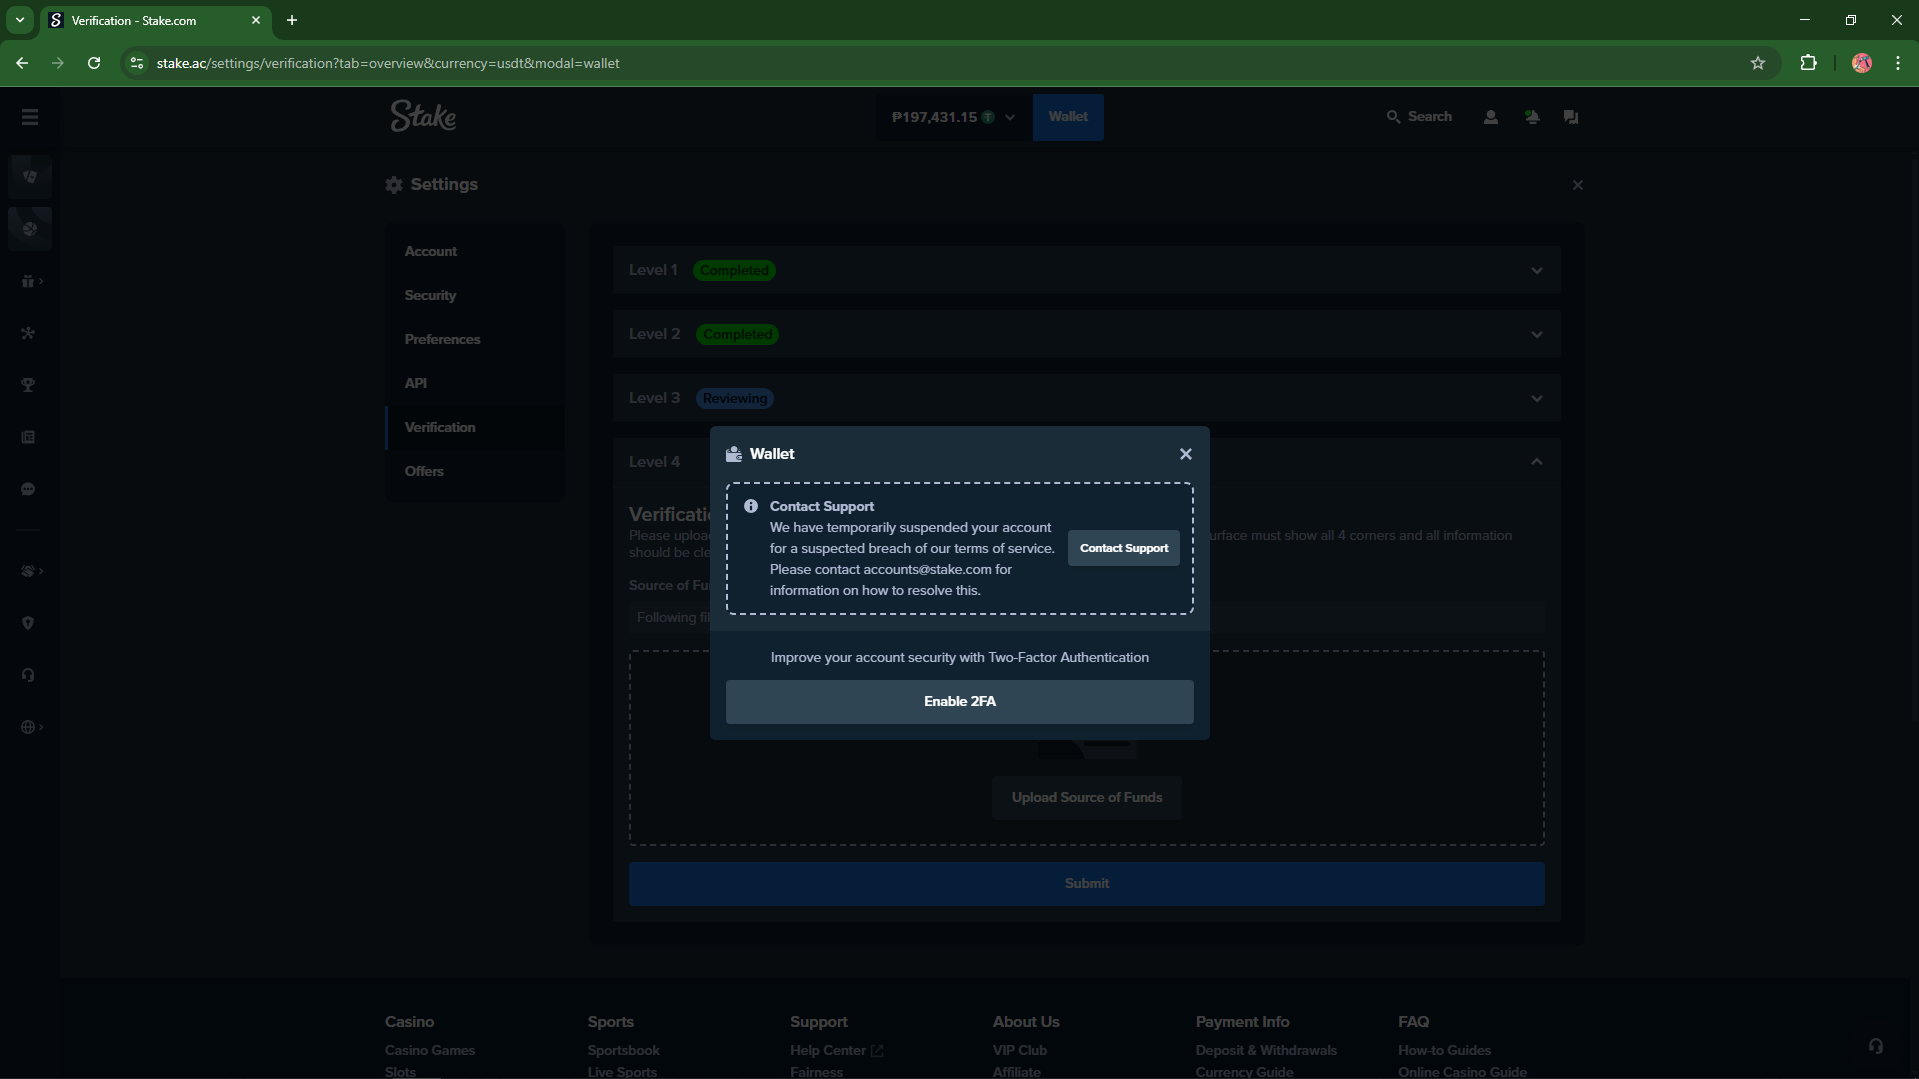Open the Responsible Gambling shield icon

pyautogui.click(x=29, y=623)
